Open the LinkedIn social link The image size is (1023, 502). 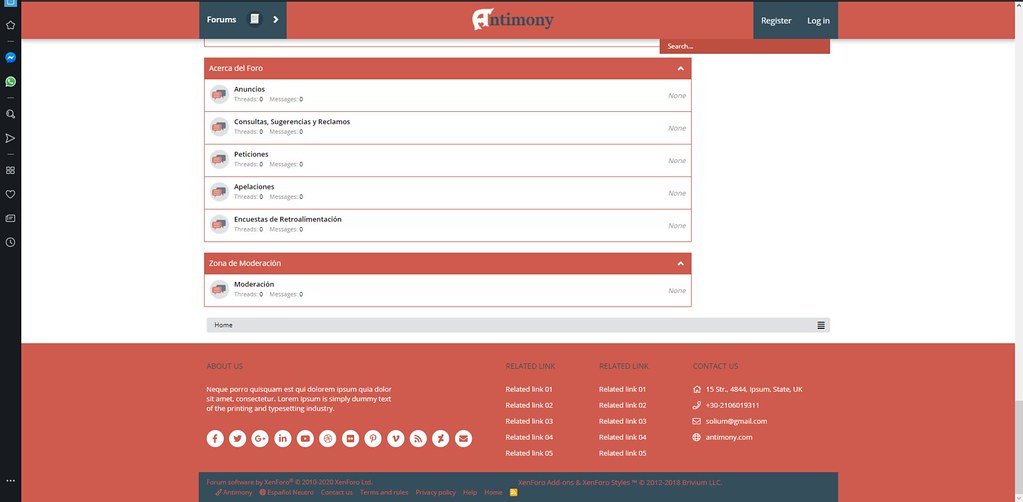pos(282,439)
